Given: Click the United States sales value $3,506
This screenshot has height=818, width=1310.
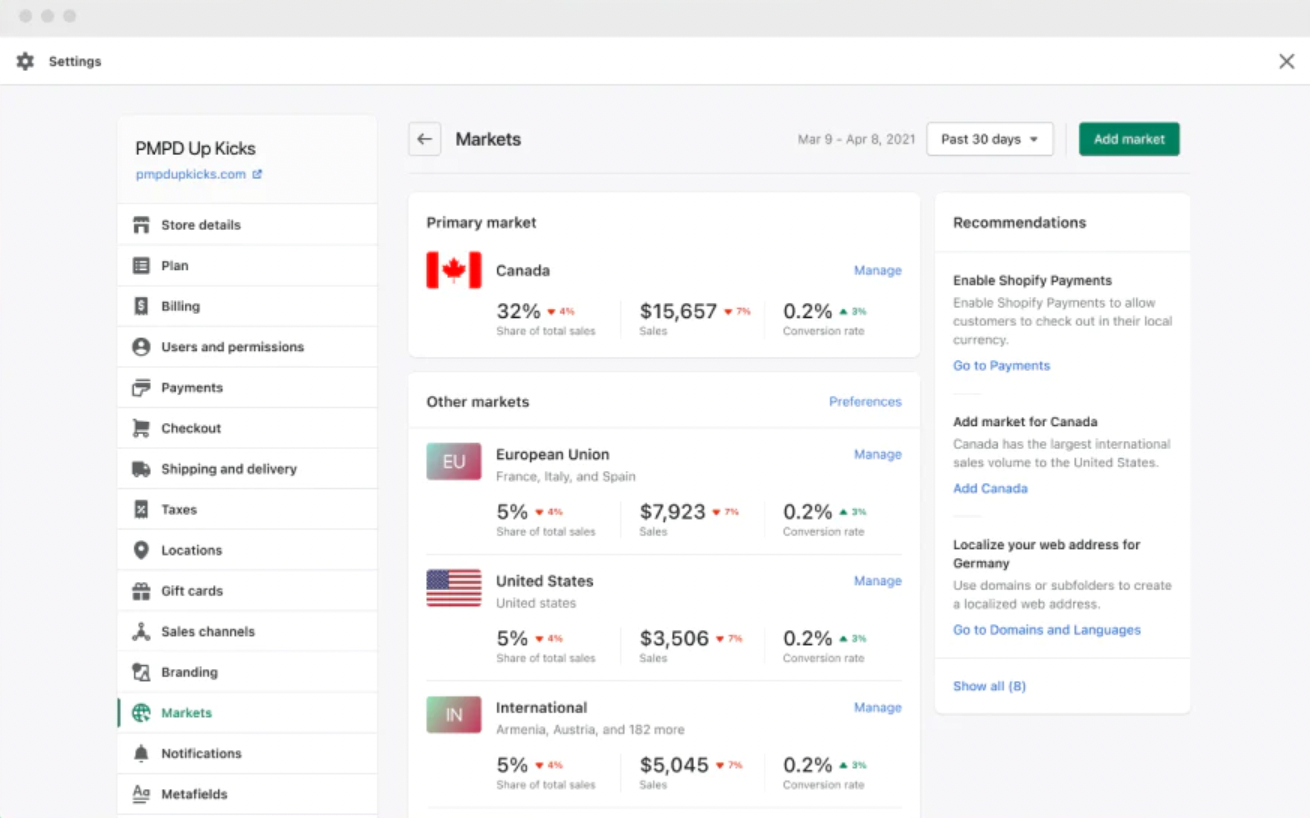Looking at the screenshot, I should (x=674, y=638).
